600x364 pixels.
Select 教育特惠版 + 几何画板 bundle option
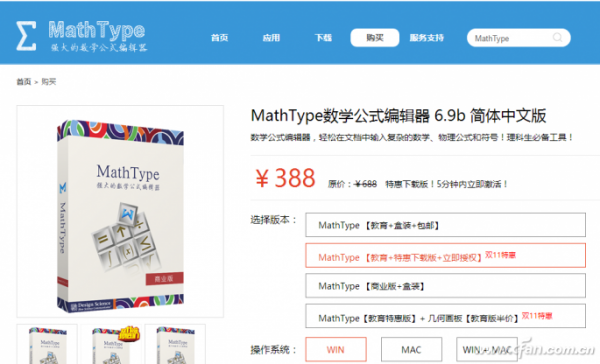[x=445, y=316]
